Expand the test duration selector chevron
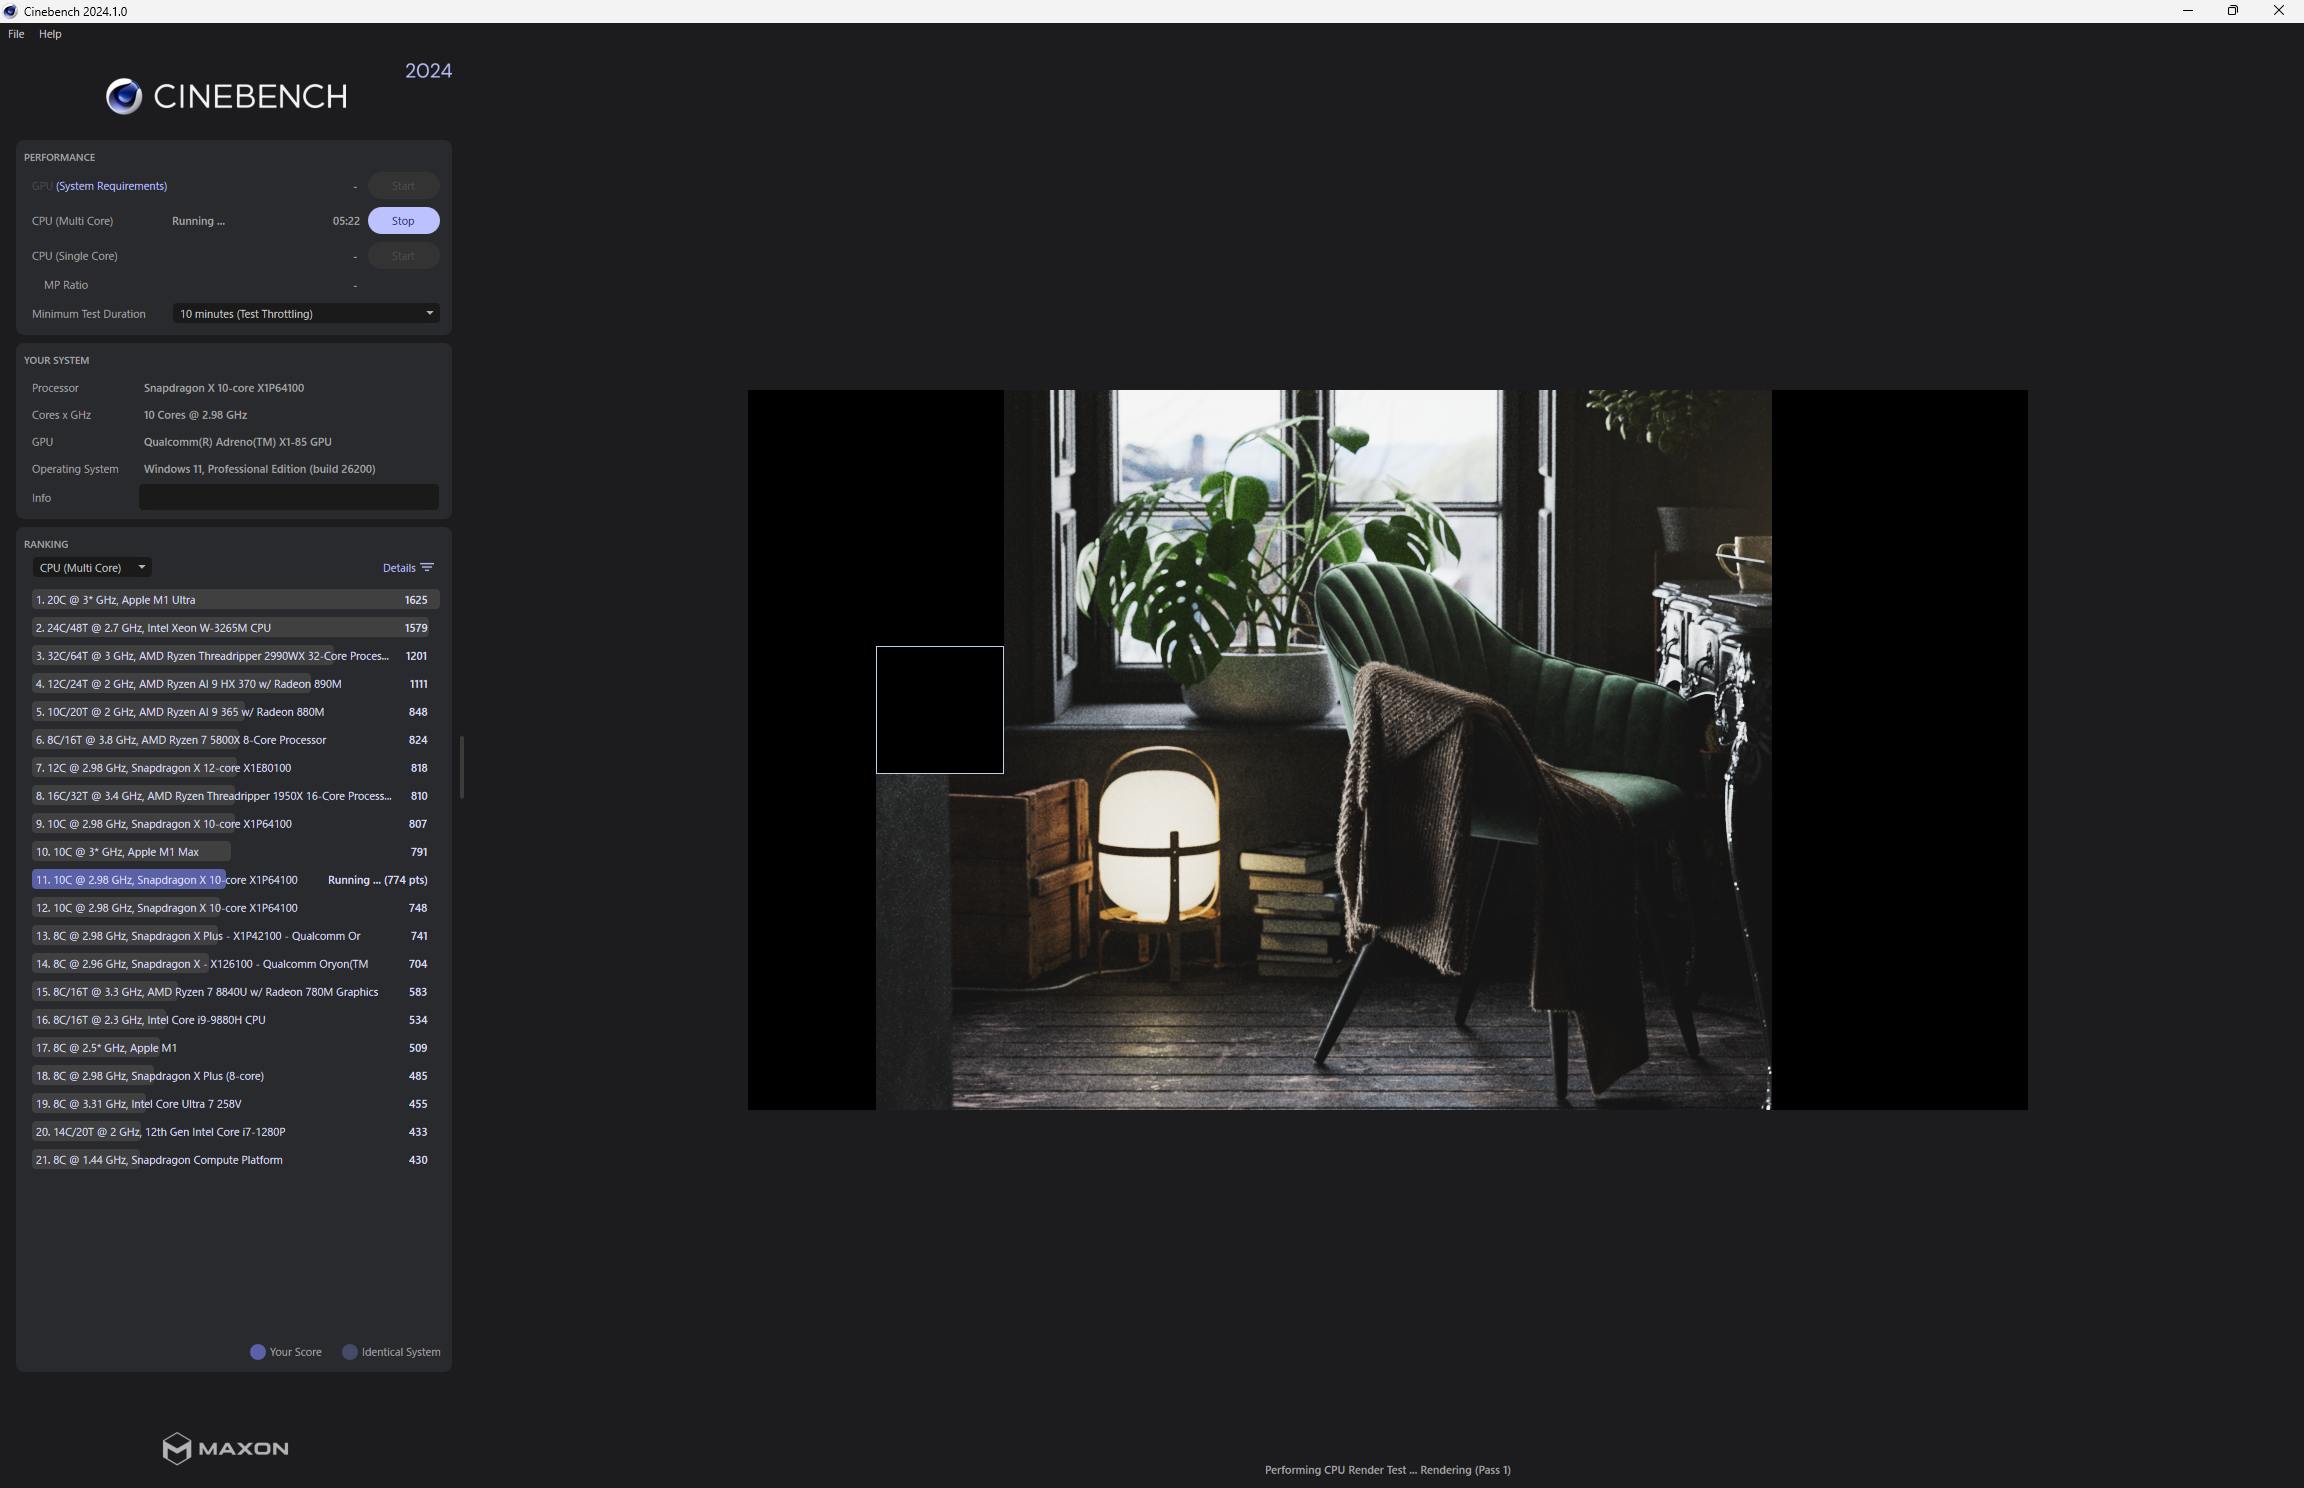Viewport: 2304px width, 1488px height. coord(429,313)
